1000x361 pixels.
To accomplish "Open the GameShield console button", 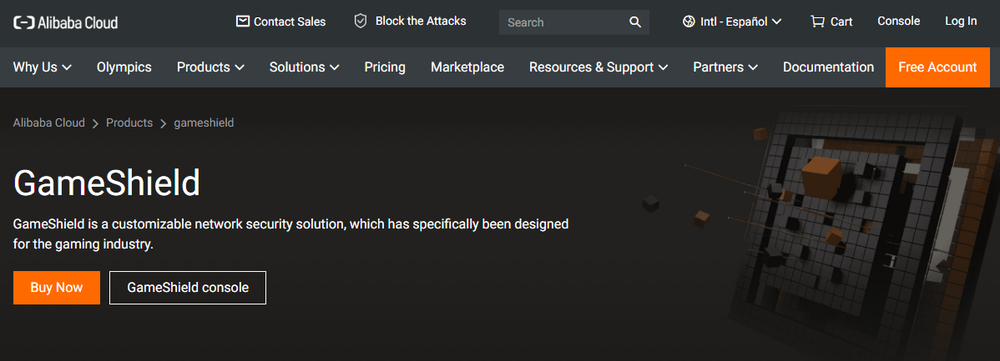I will (x=188, y=288).
